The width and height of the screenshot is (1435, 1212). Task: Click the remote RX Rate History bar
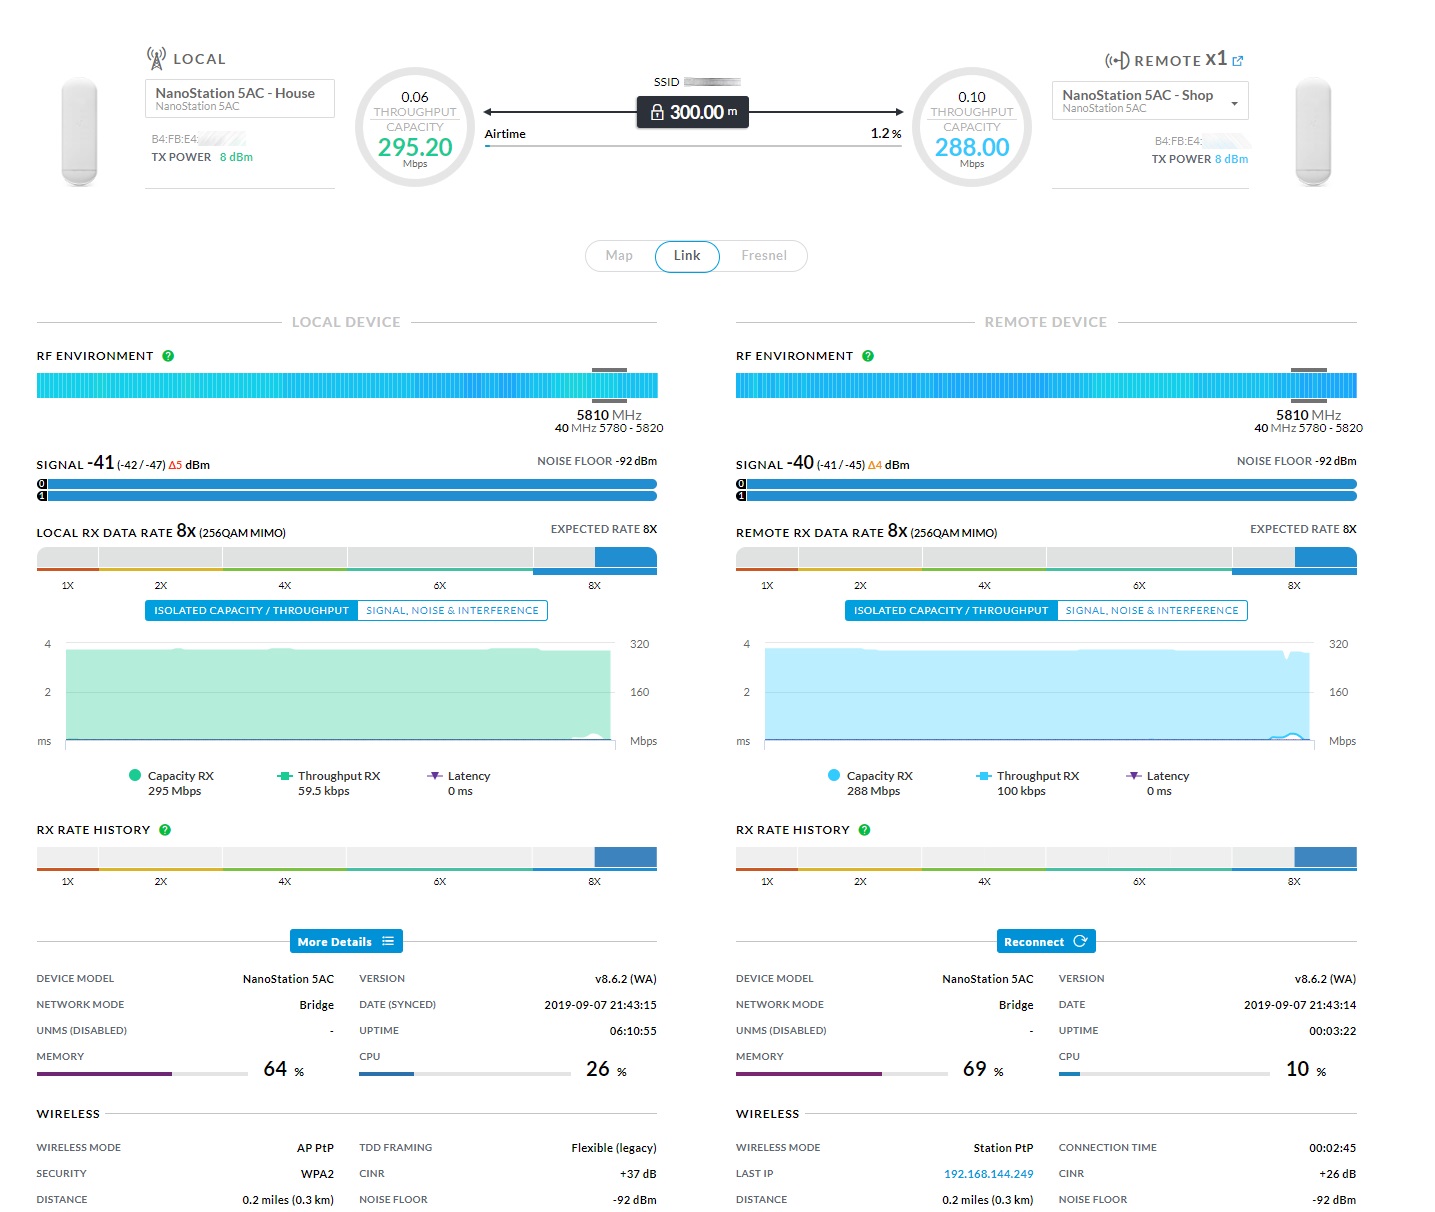coord(1046,858)
